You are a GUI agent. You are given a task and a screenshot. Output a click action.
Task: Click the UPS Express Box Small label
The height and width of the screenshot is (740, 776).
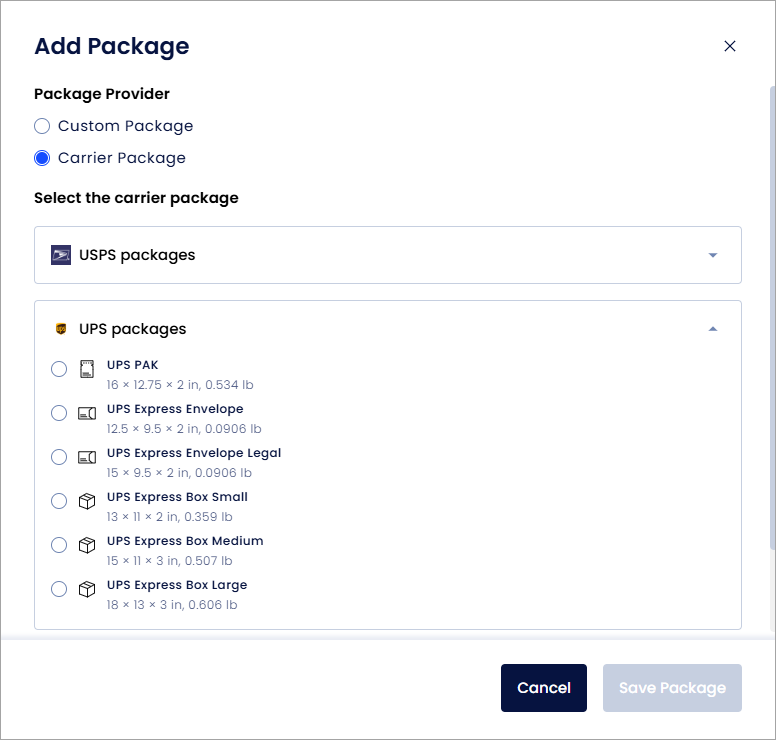pos(177,497)
